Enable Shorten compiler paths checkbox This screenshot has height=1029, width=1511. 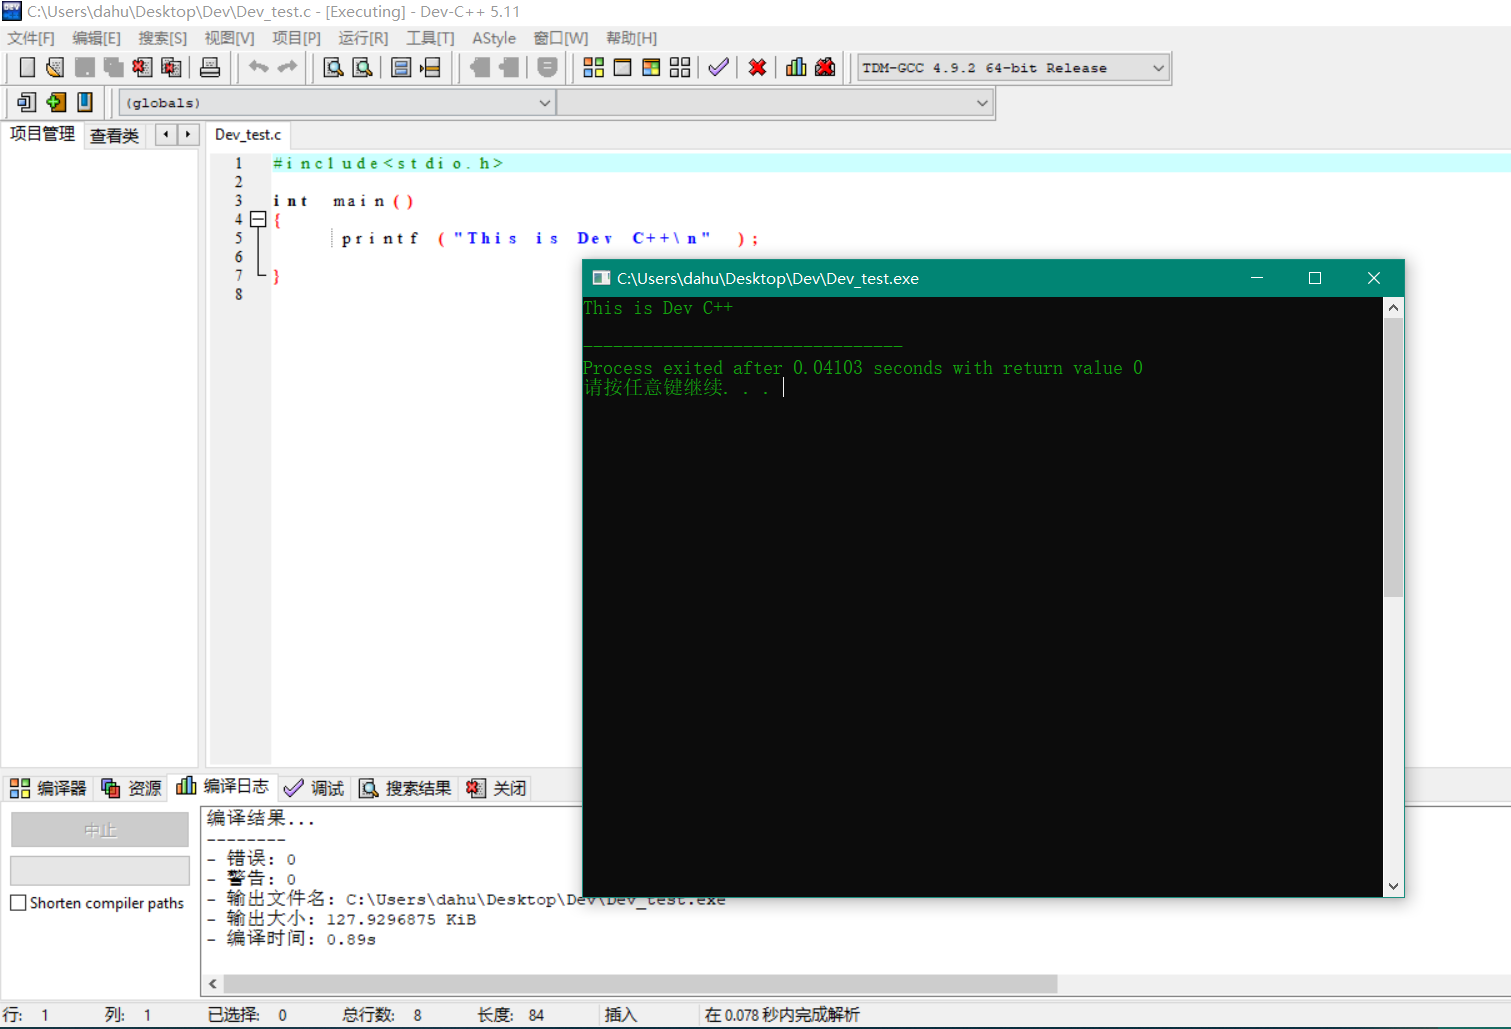(x=18, y=903)
